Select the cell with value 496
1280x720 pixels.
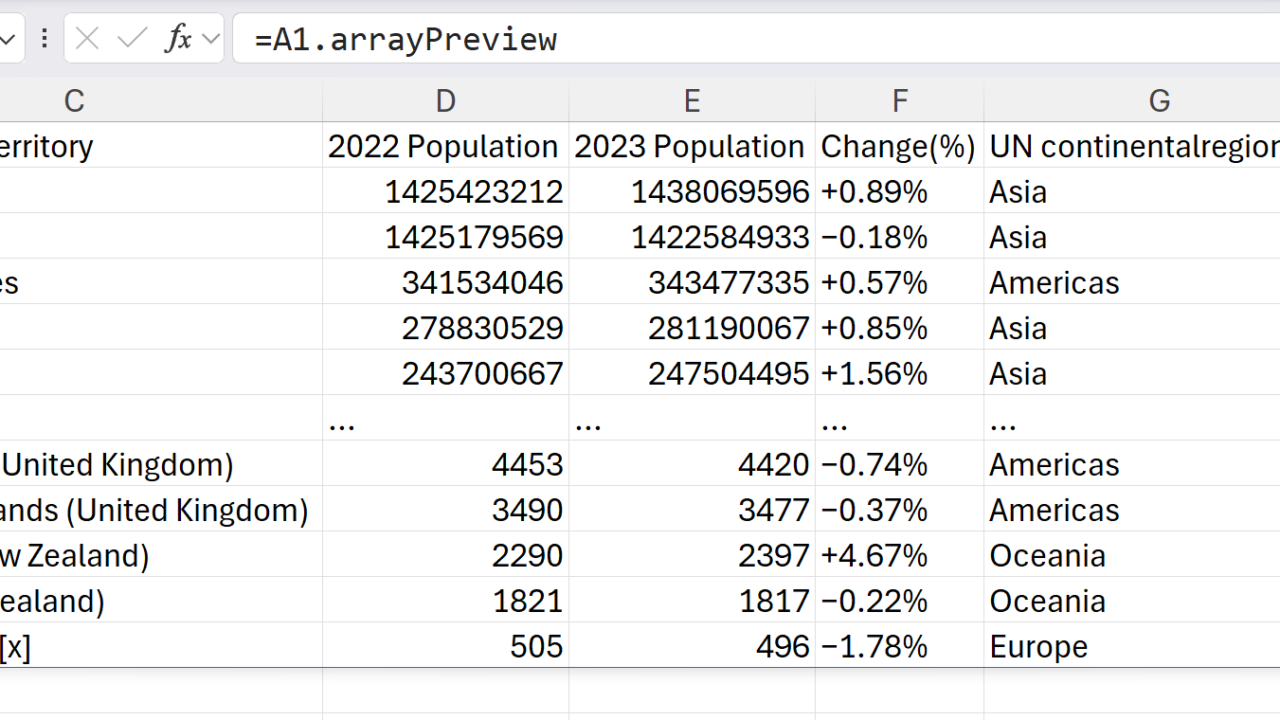(x=782, y=647)
